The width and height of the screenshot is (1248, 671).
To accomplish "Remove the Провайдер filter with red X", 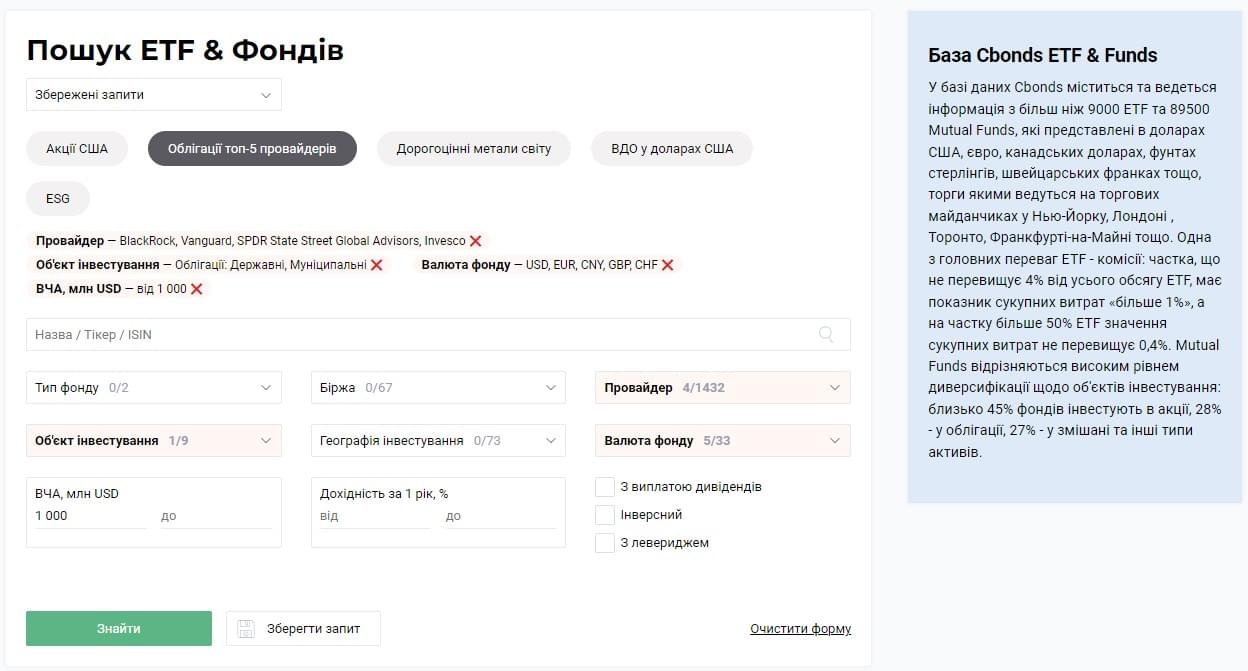I will pyautogui.click(x=476, y=241).
